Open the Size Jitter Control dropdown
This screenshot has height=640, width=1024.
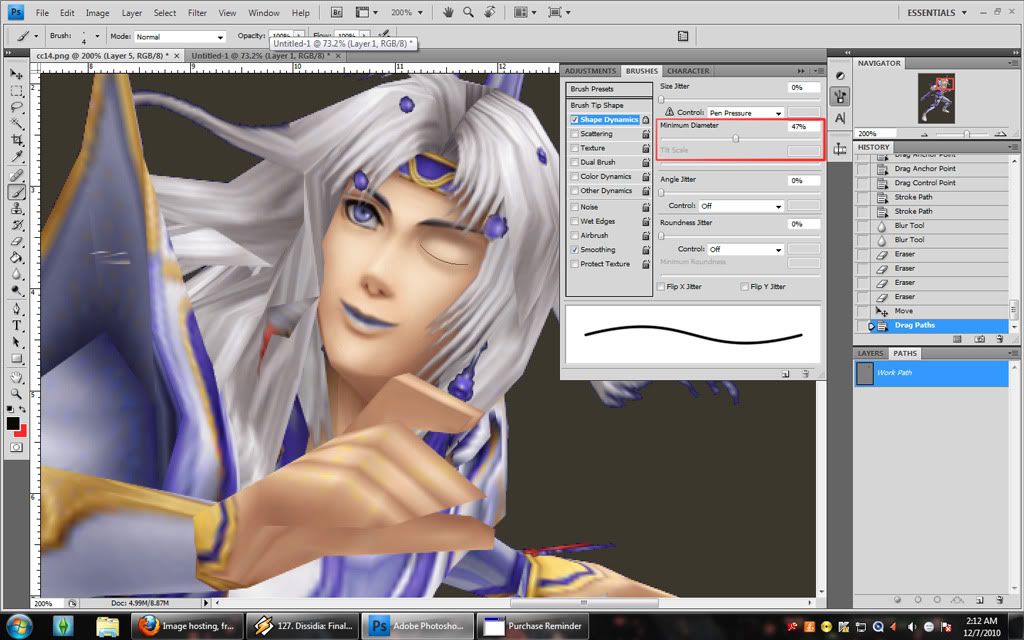pyautogui.click(x=745, y=113)
